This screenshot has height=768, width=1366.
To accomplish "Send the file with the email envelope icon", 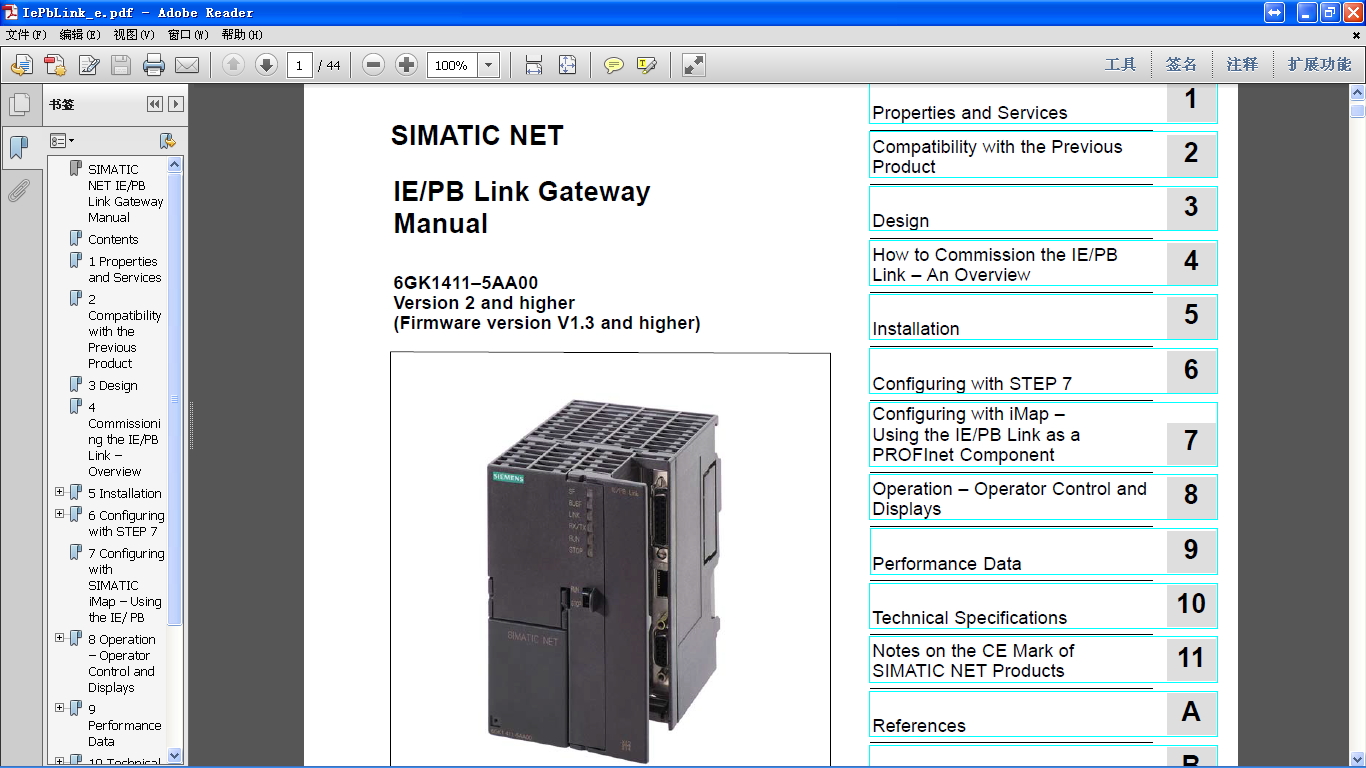I will [x=187, y=65].
